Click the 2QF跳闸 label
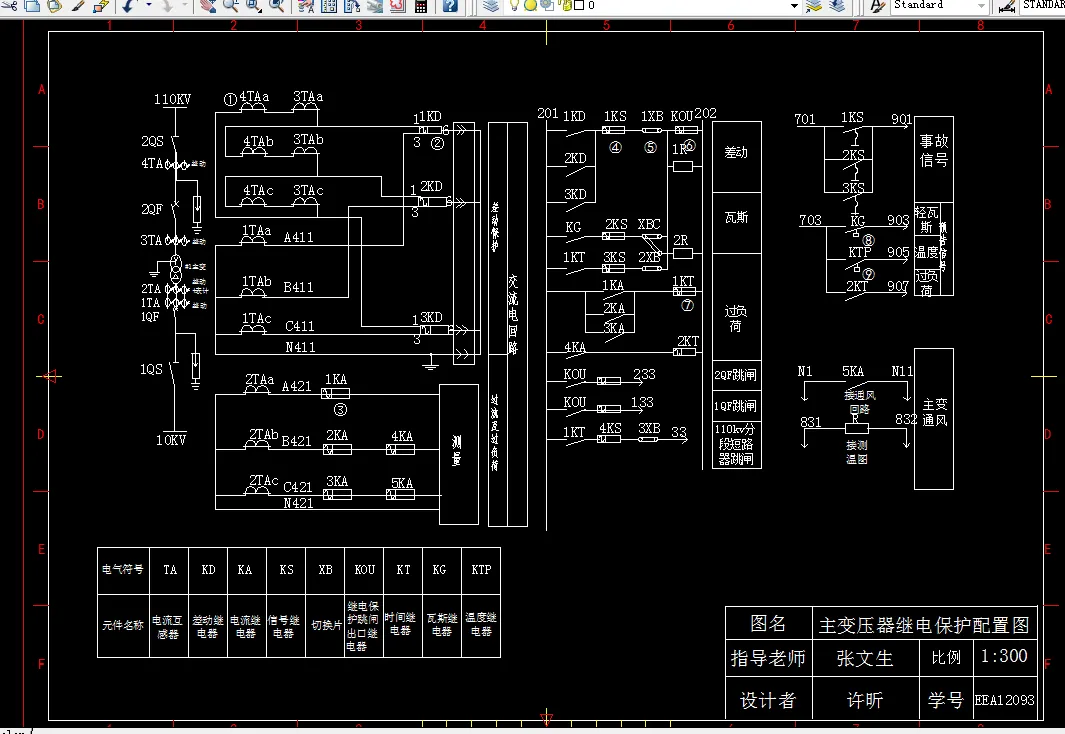 pyautogui.click(x=735, y=375)
